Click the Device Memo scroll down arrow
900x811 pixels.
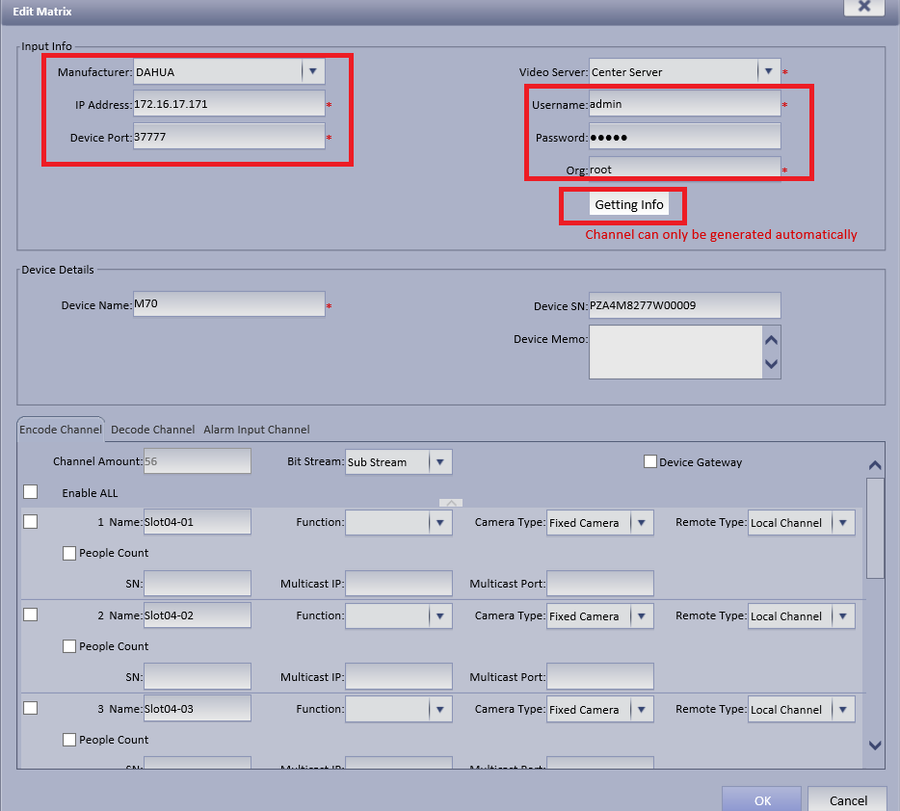click(x=771, y=364)
